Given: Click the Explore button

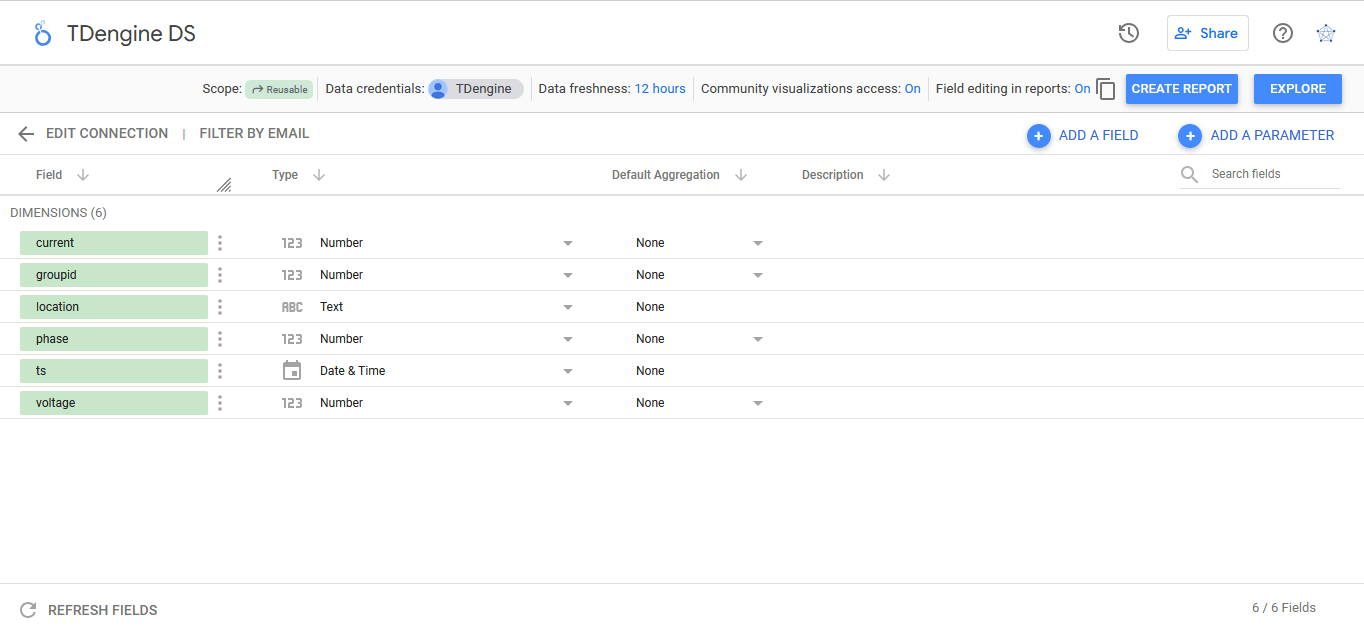Looking at the screenshot, I should 1297,89.
